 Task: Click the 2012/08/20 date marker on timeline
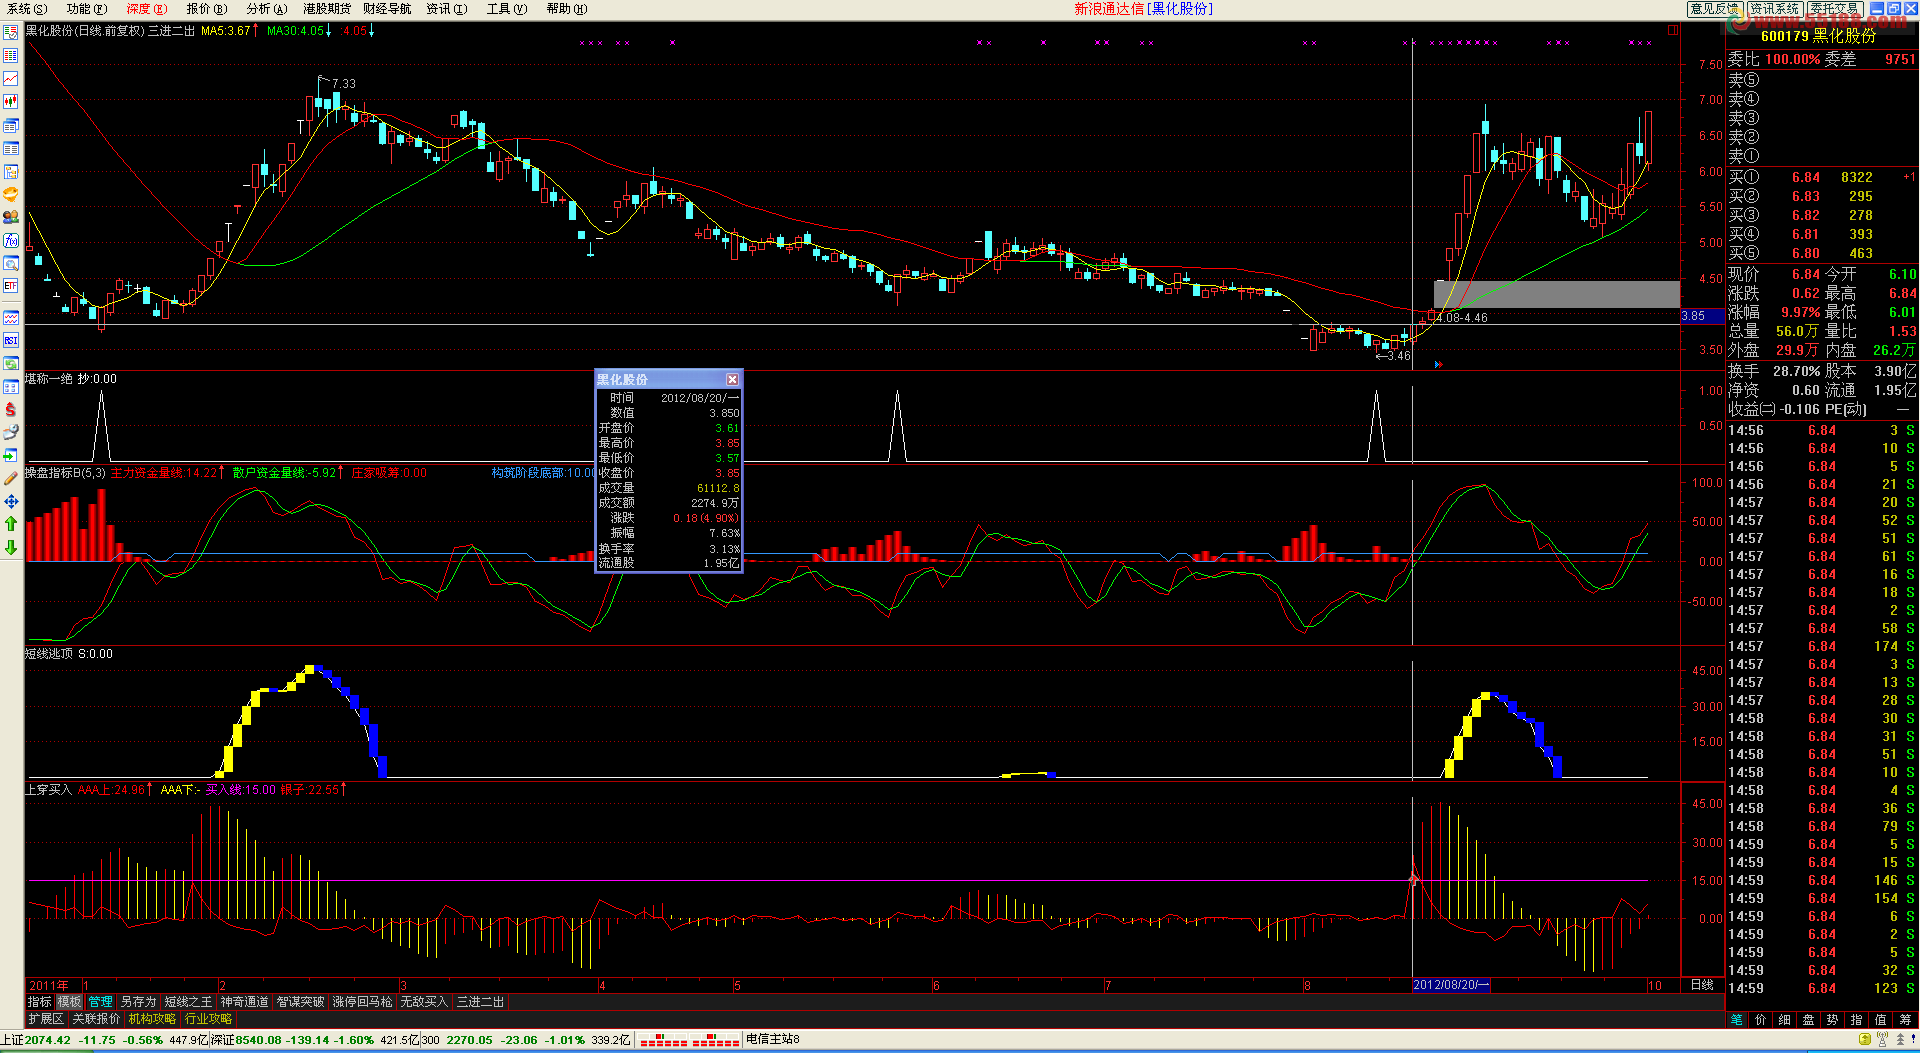(1451, 985)
